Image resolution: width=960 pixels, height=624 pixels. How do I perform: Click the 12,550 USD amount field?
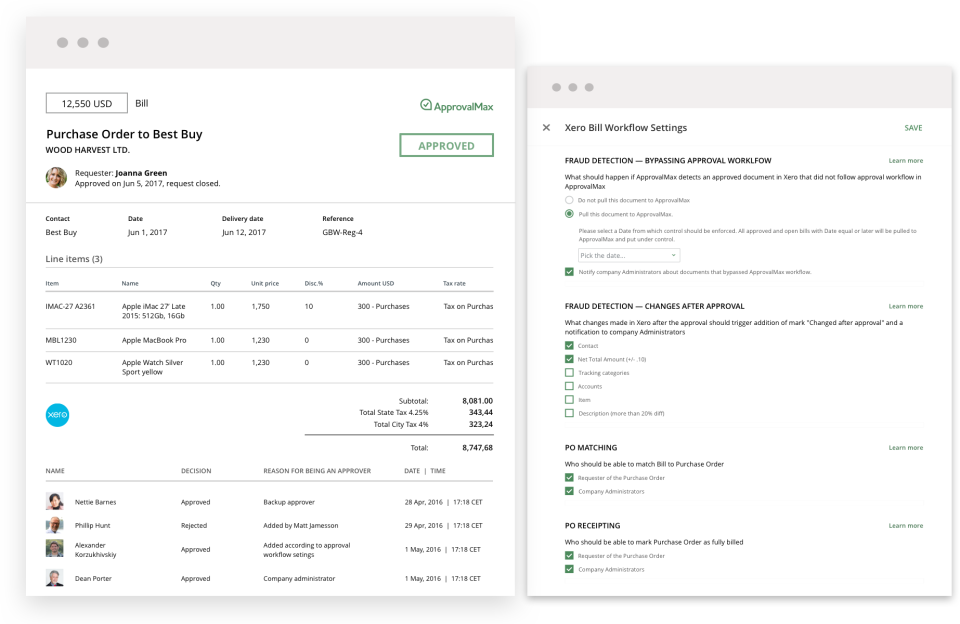point(86,103)
